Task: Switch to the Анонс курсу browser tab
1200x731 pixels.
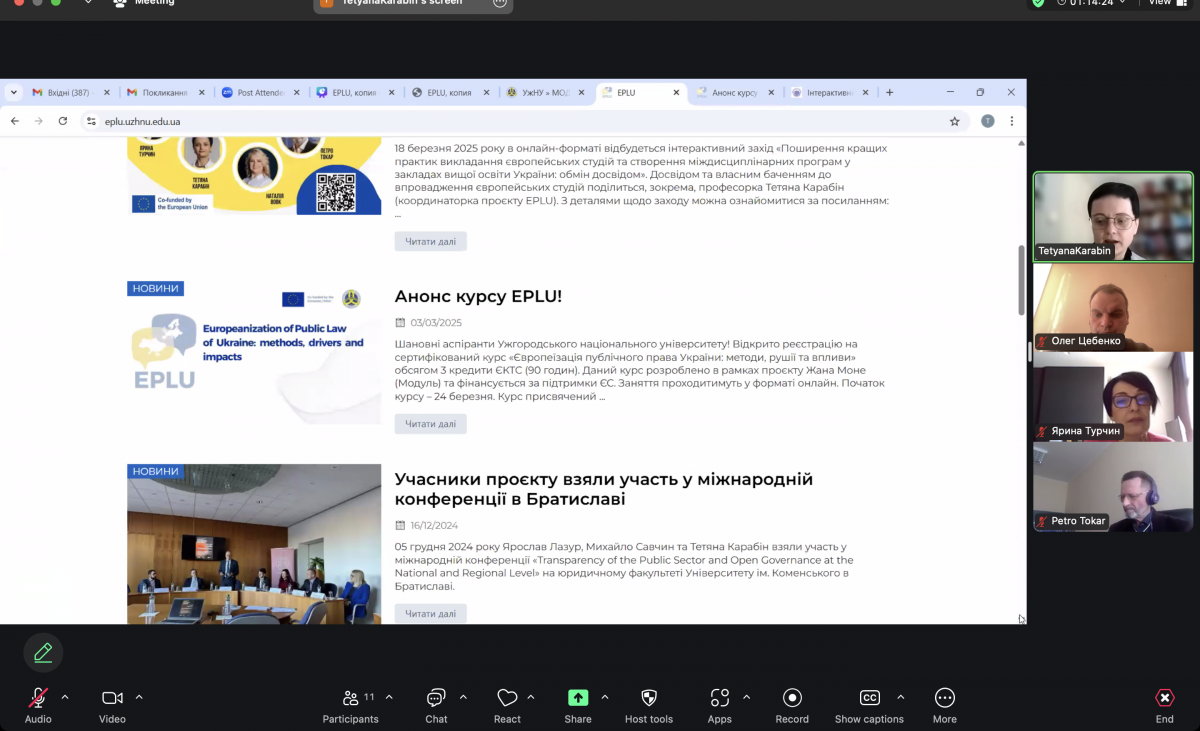Action: tap(733, 91)
